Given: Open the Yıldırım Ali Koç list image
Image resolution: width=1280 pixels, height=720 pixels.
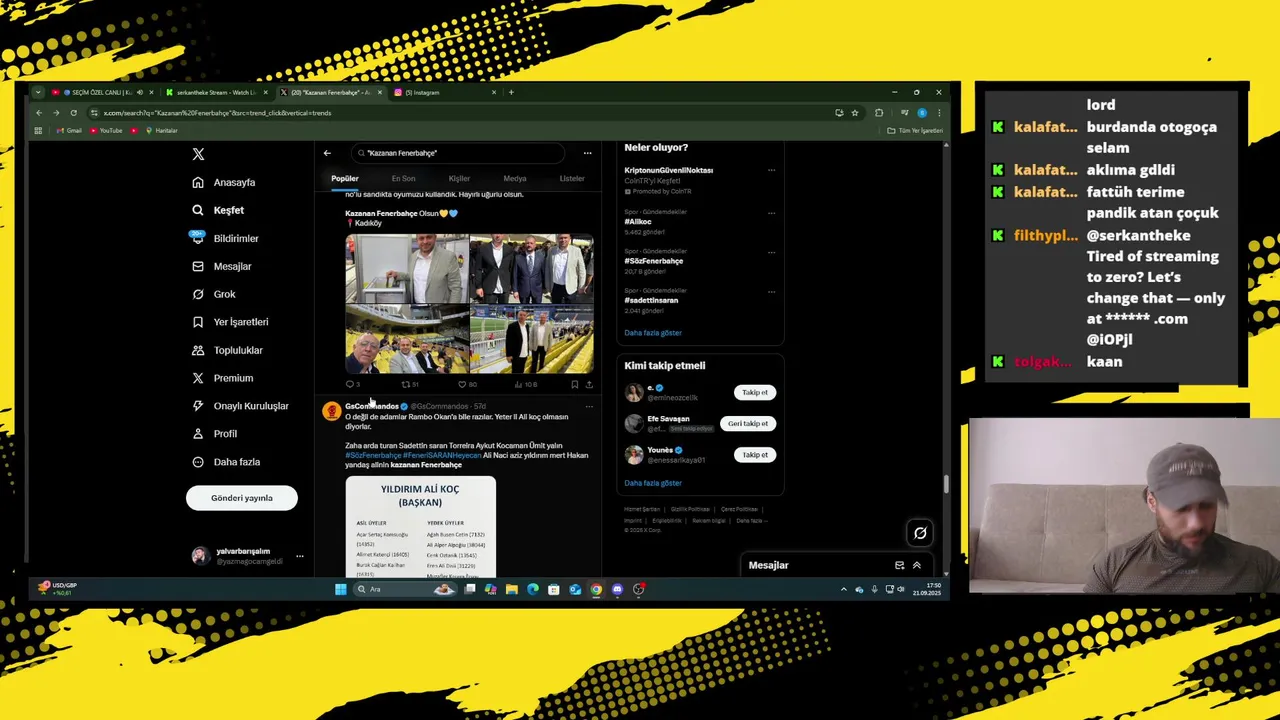Looking at the screenshot, I should pos(420,527).
